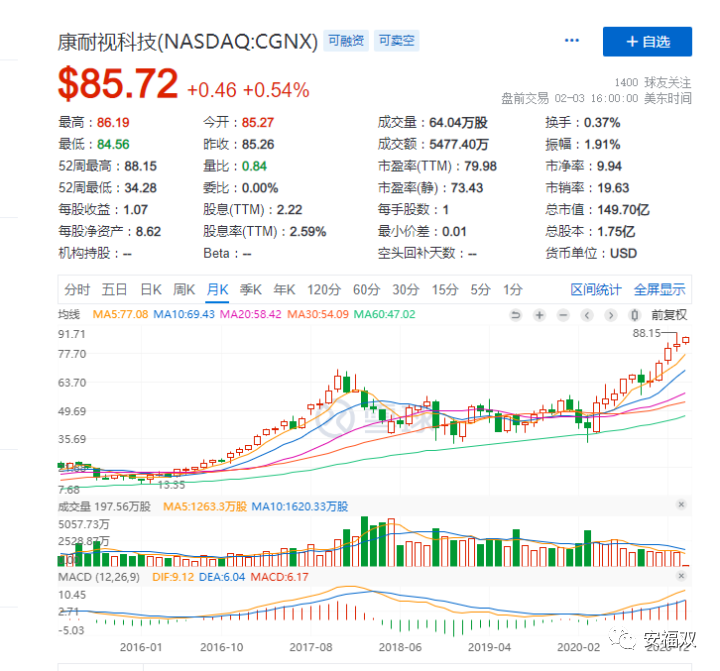Move chart left with arrow icon
The image size is (720, 671).
(587, 315)
